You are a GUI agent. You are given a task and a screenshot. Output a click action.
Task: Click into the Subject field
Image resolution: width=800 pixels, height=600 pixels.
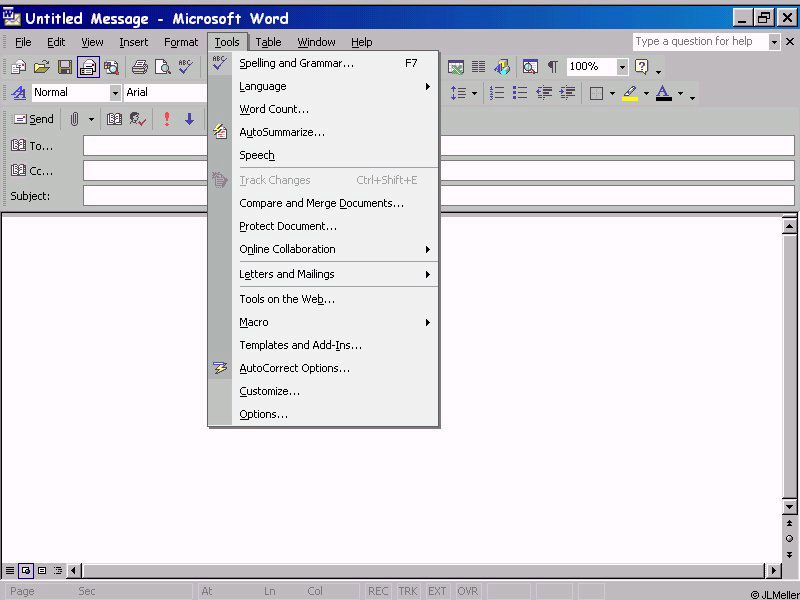438,196
